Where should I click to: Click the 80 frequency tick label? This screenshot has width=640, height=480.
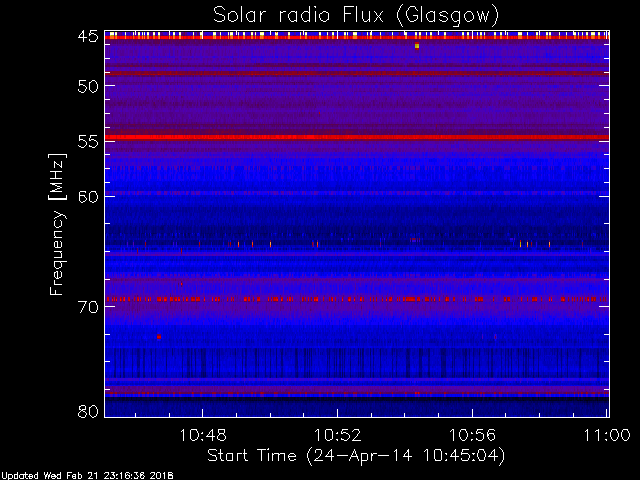88,411
